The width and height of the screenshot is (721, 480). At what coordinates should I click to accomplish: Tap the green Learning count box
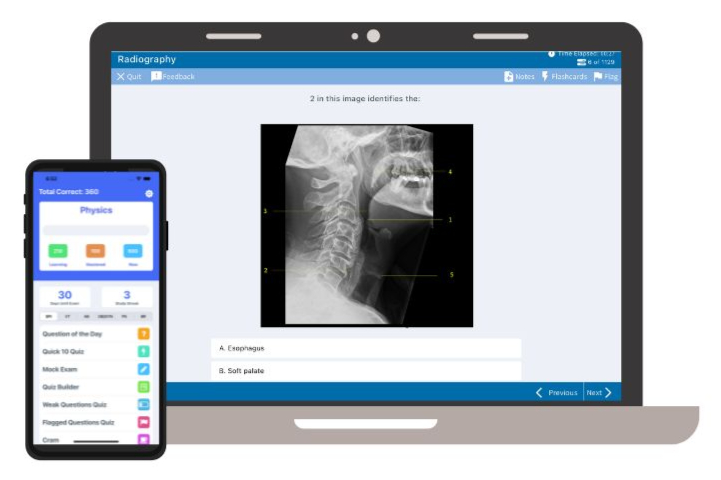tap(58, 251)
